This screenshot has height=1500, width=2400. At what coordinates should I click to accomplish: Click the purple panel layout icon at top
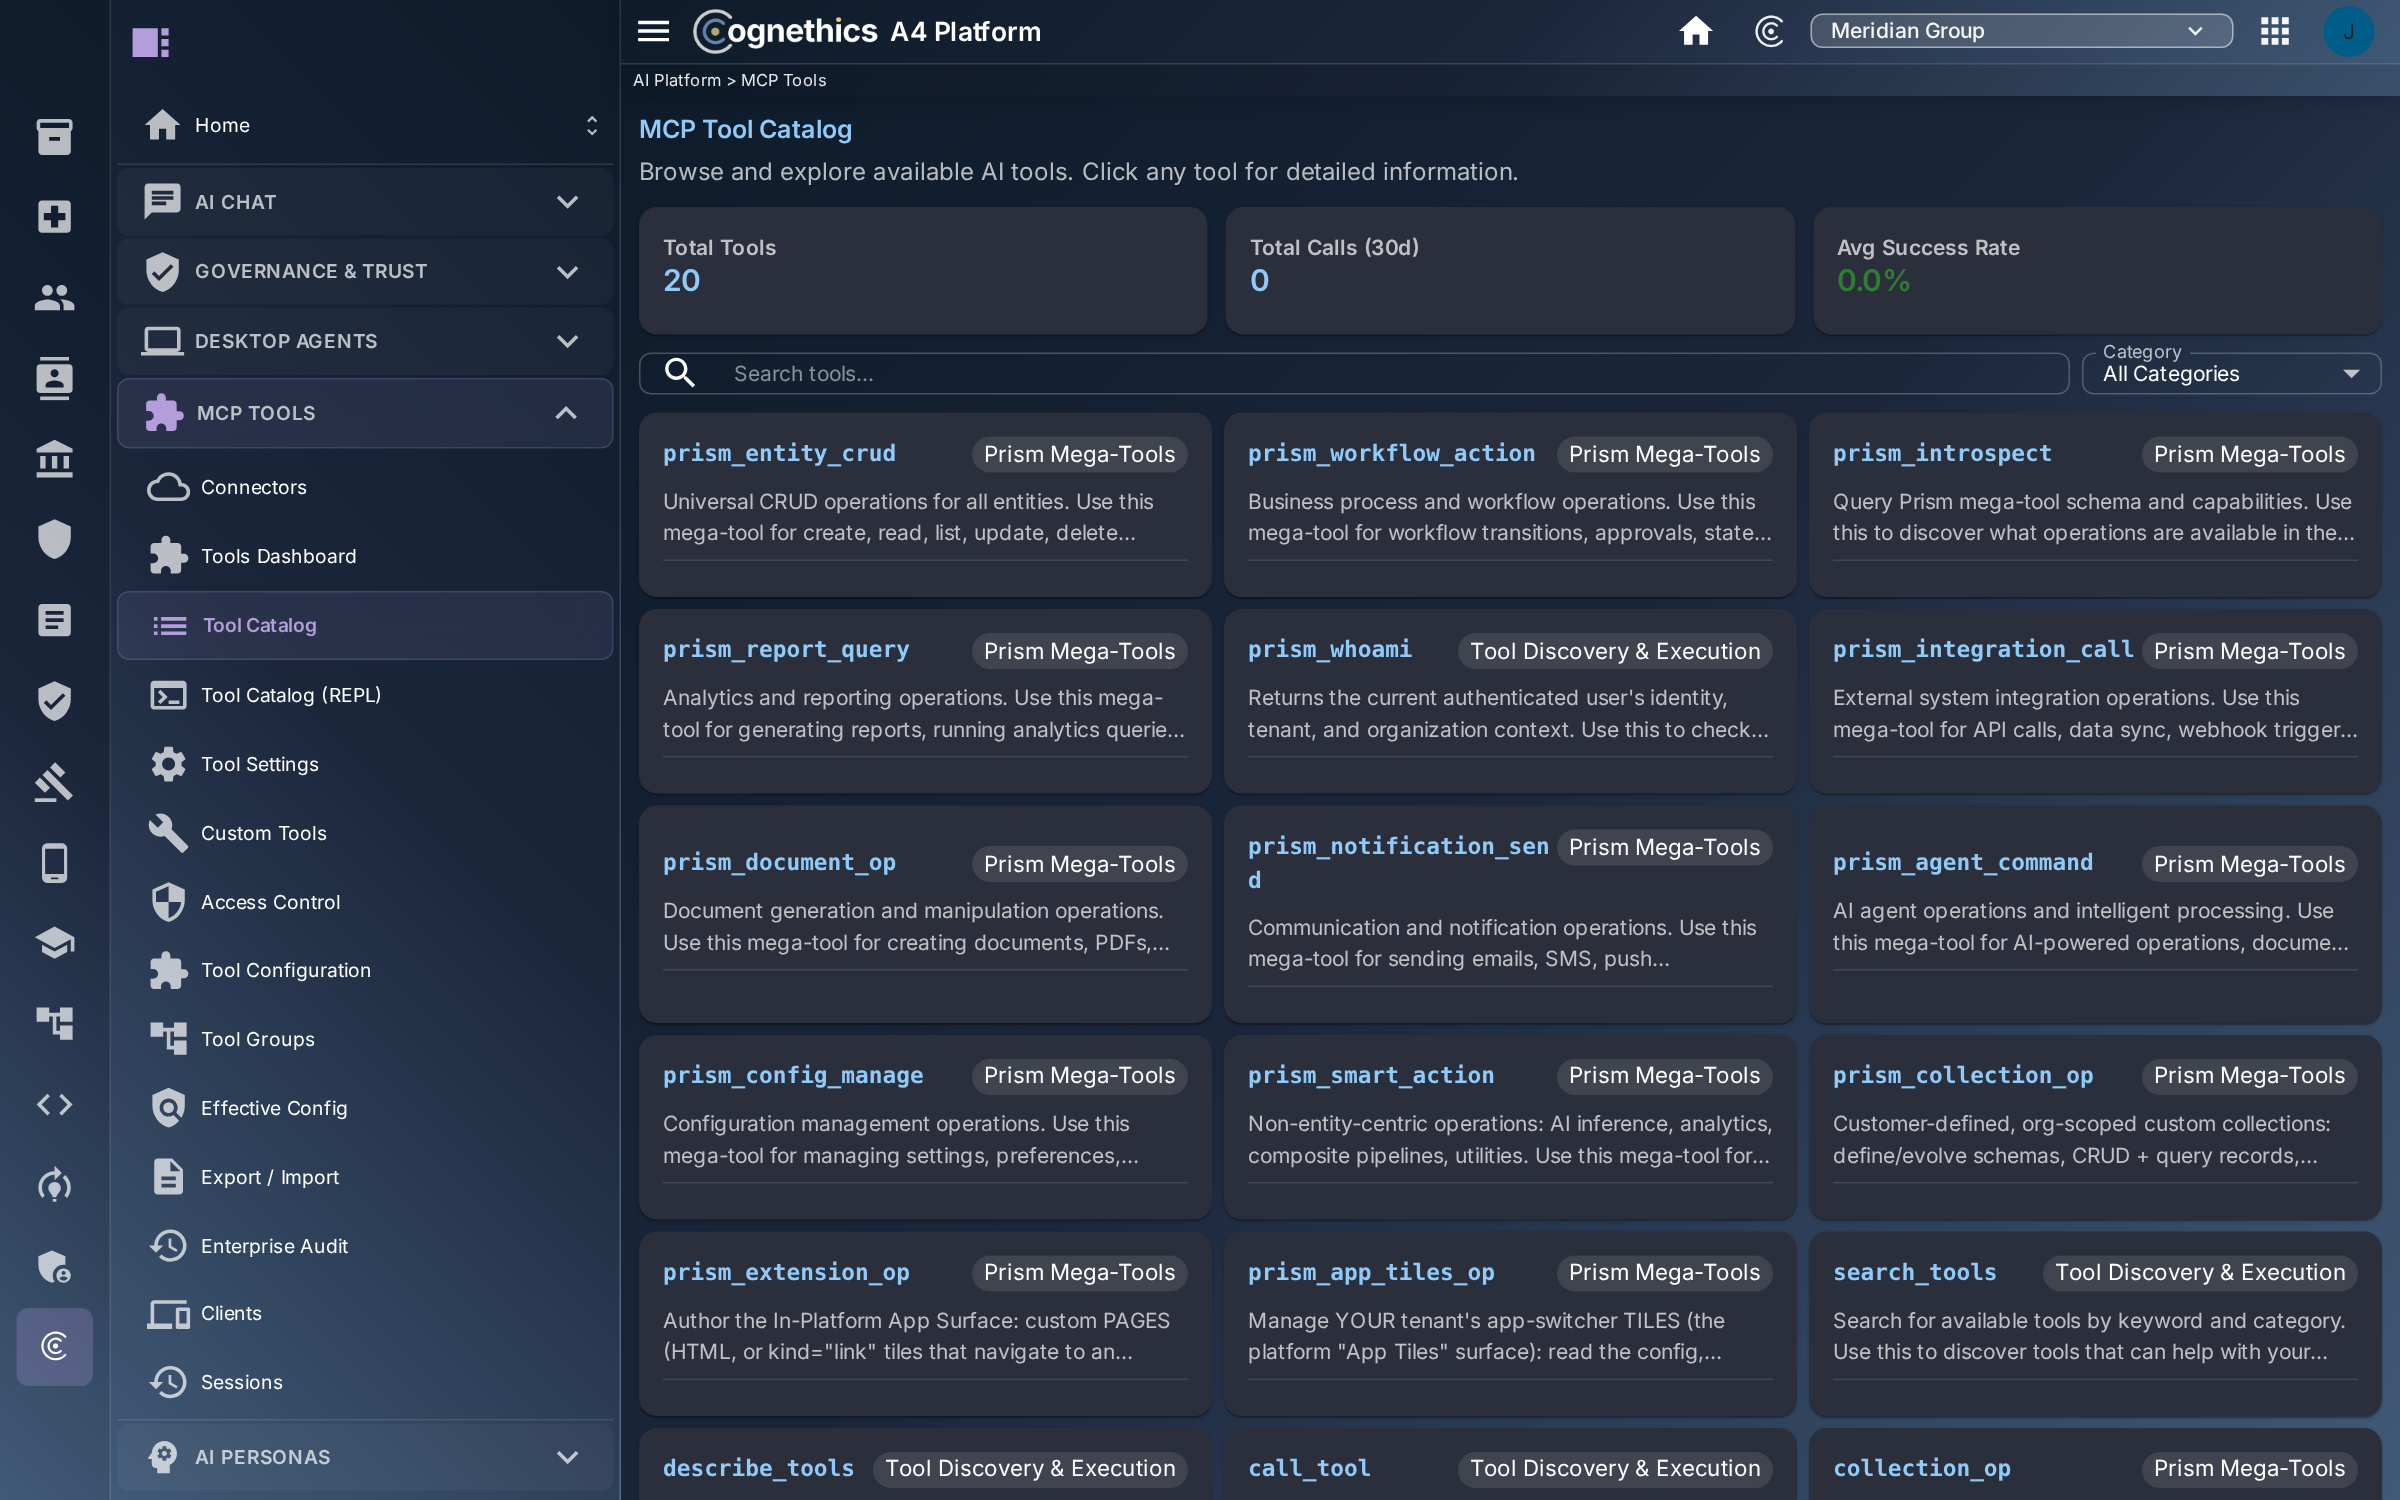click(x=151, y=42)
